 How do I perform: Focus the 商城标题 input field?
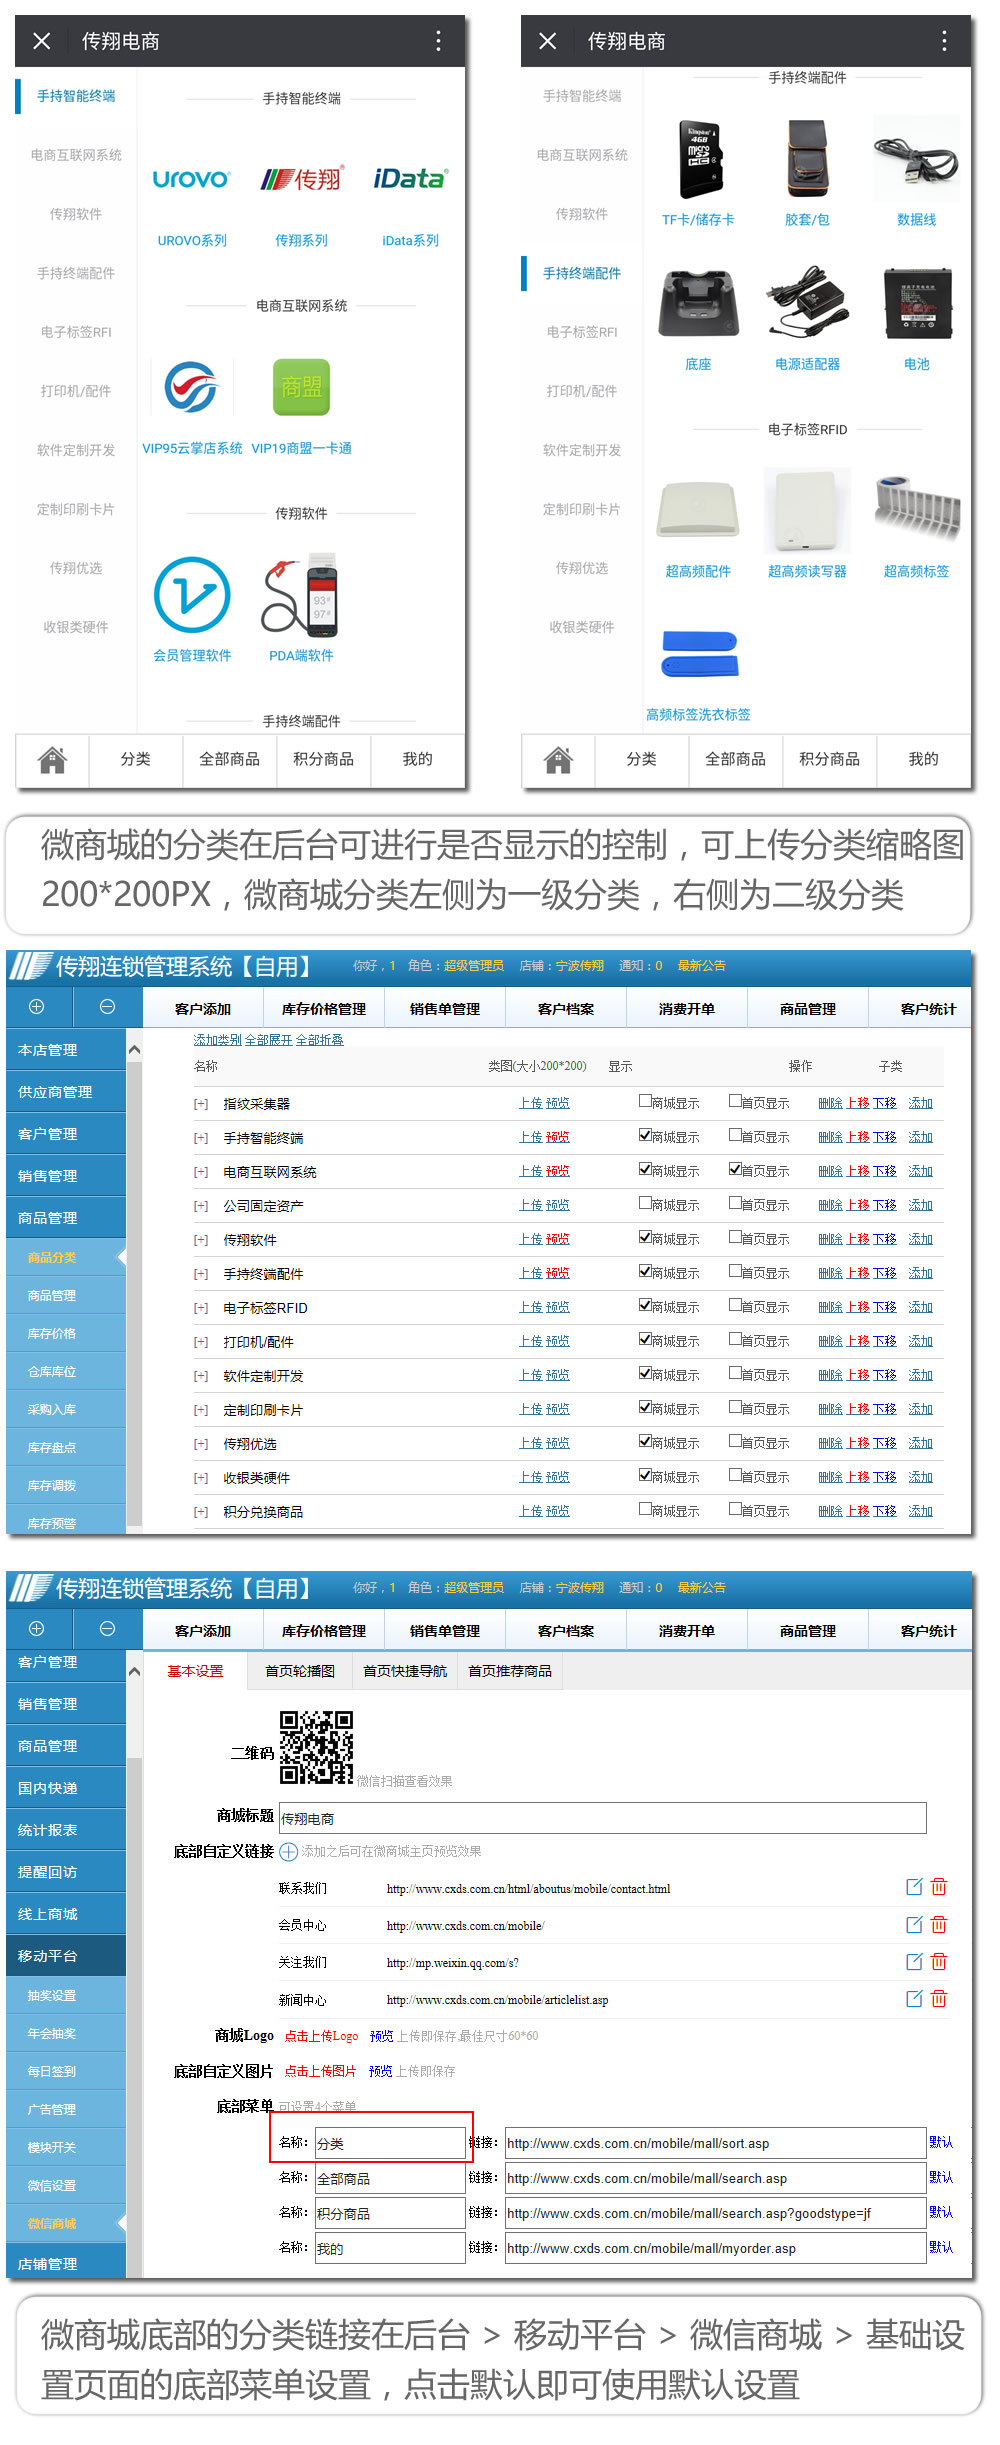point(602,1818)
